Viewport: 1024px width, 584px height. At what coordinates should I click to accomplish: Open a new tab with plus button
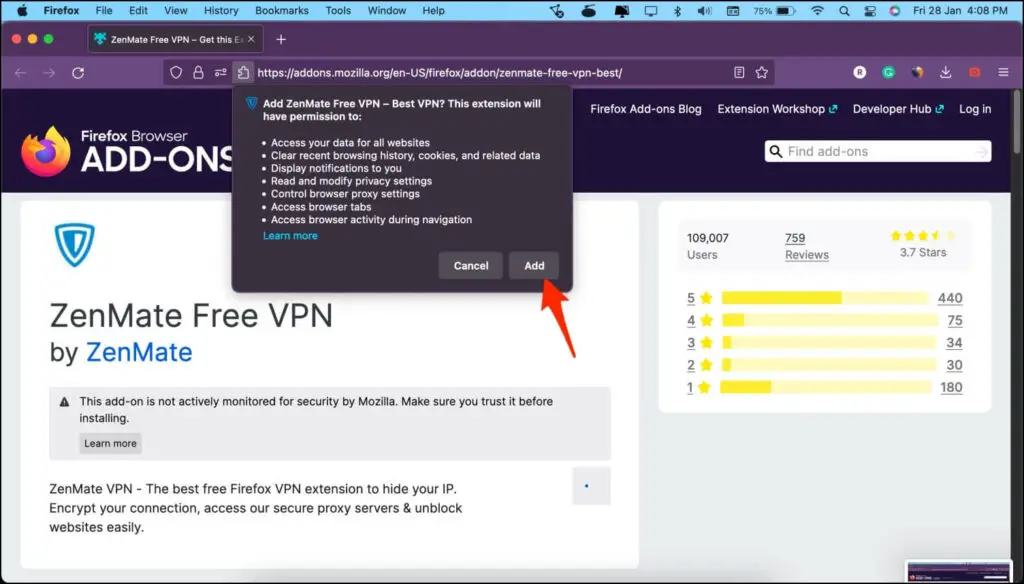tap(281, 39)
